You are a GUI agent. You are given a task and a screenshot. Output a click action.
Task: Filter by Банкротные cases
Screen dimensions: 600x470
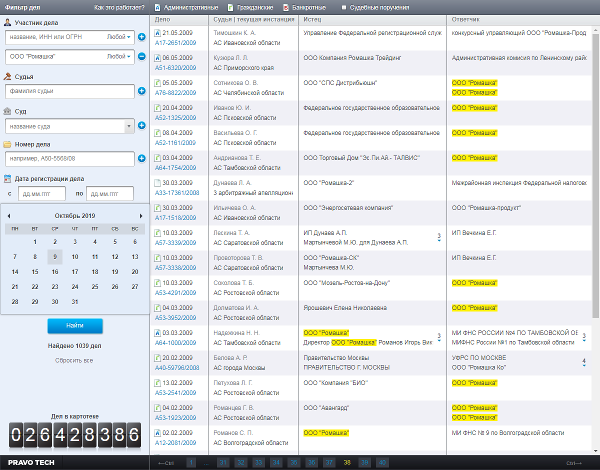pyautogui.click(x=305, y=7)
